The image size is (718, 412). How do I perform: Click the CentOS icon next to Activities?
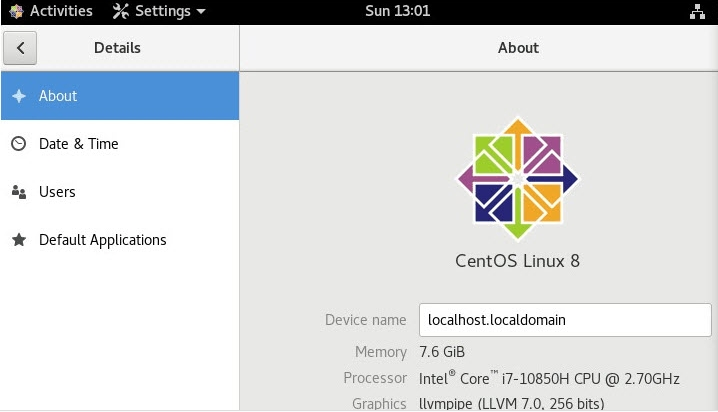(16, 11)
